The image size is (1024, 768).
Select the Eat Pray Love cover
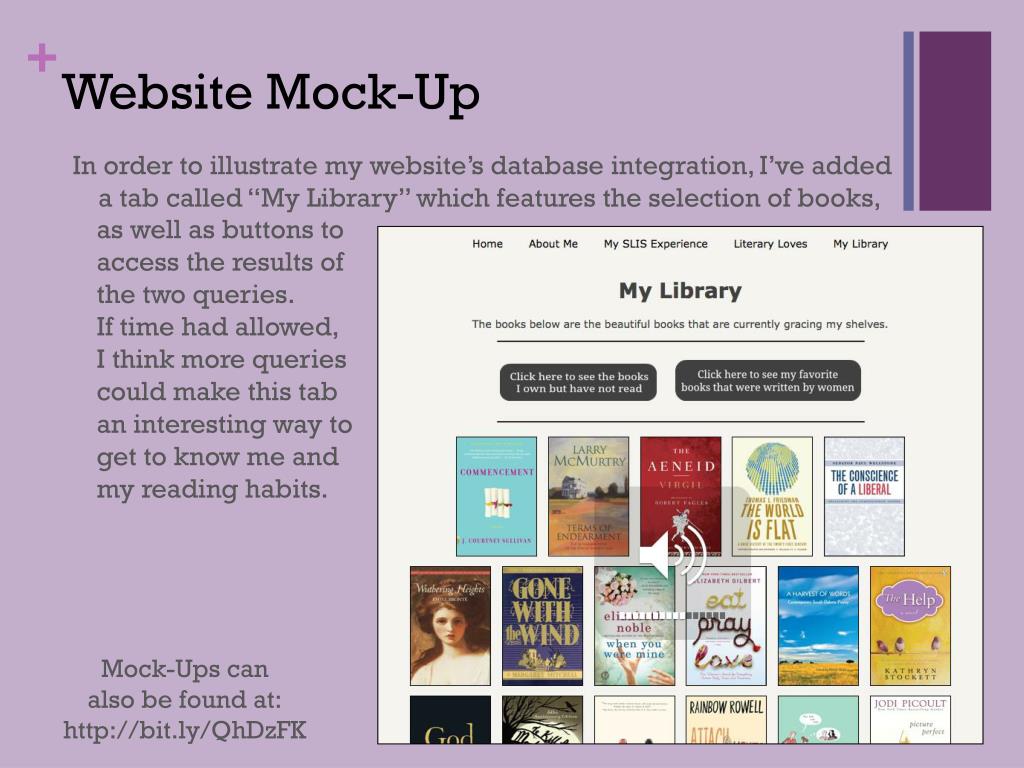726,626
